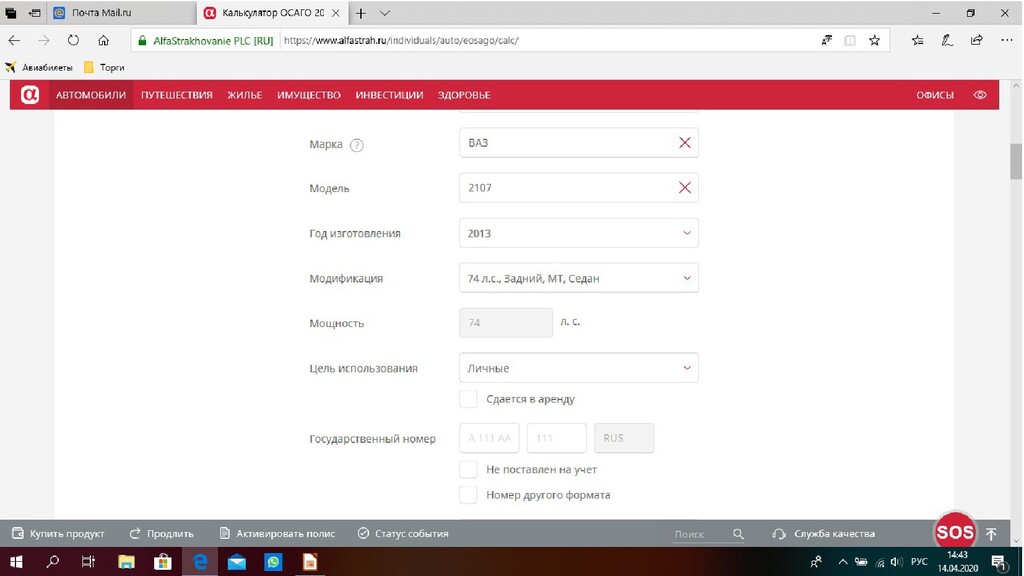The width and height of the screenshot is (1024, 576).
Task: Open the Год изготовления dropdown
Action: coord(579,233)
